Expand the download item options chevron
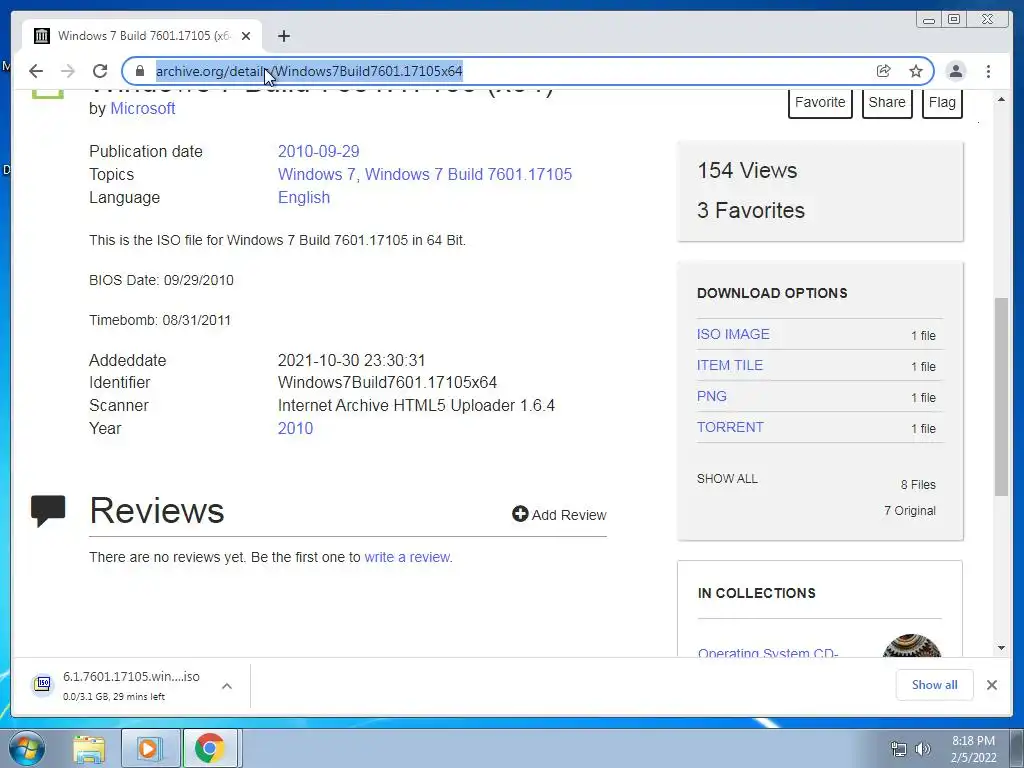This screenshot has height=768, width=1024. (227, 686)
